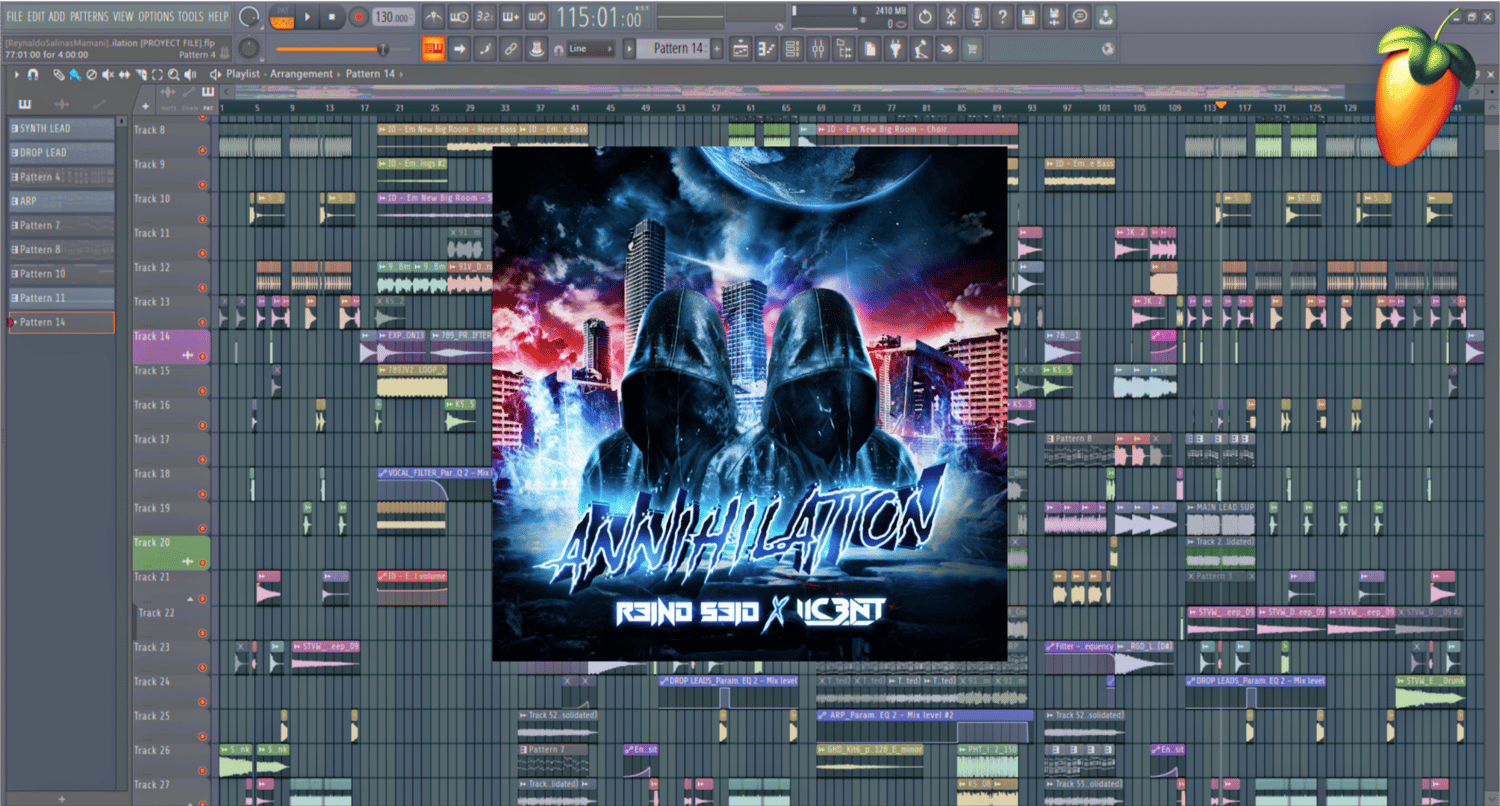Screen dimensions: 1500x806
Task: Click Playlist breadcrumb Arrangement label
Action: coord(301,74)
